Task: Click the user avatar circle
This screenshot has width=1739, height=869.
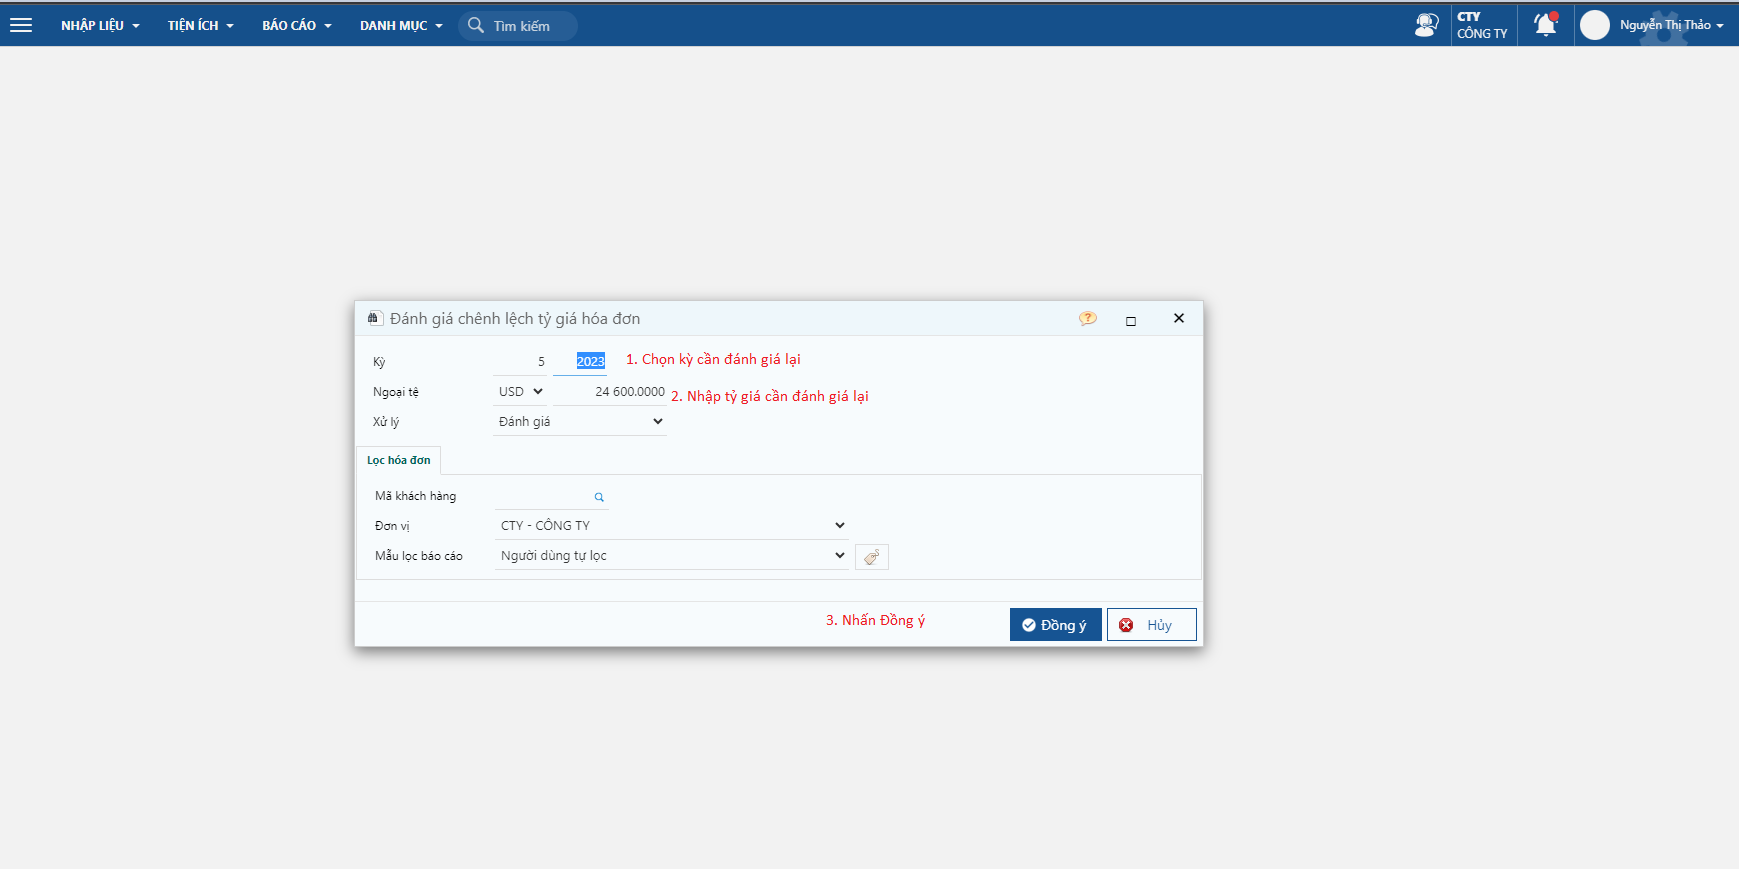Action: click(1594, 25)
